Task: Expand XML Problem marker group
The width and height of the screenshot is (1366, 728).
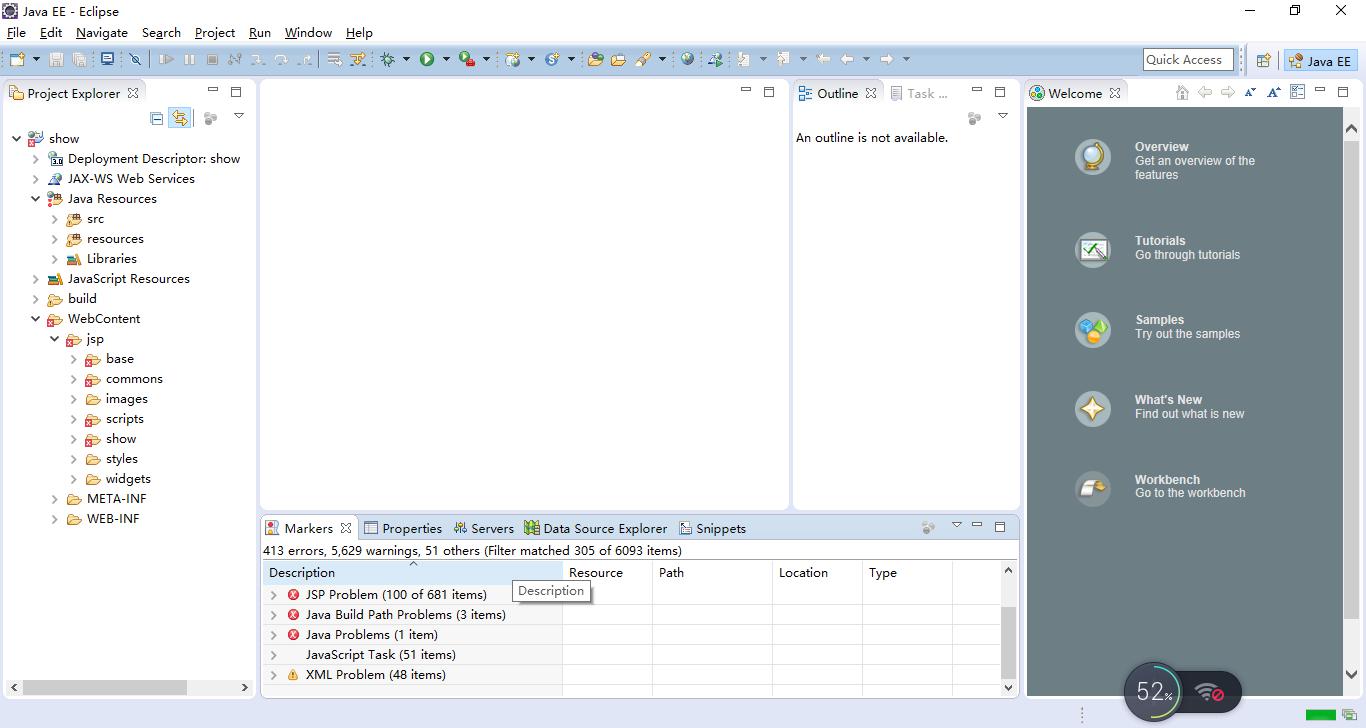Action: pyautogui.click(x=273, y=675)
